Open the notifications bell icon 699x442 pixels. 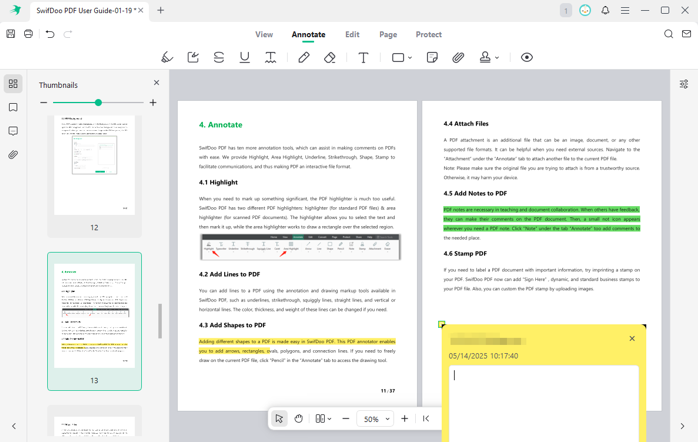[605, 10]
